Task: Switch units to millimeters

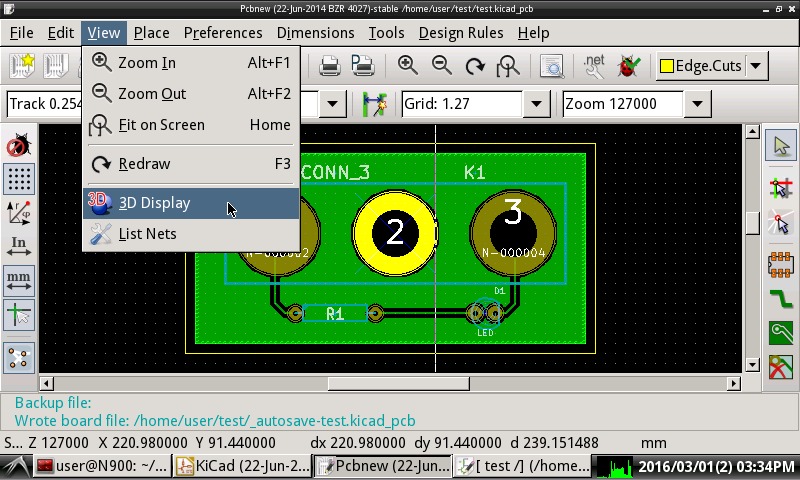Action: [19, 281]
